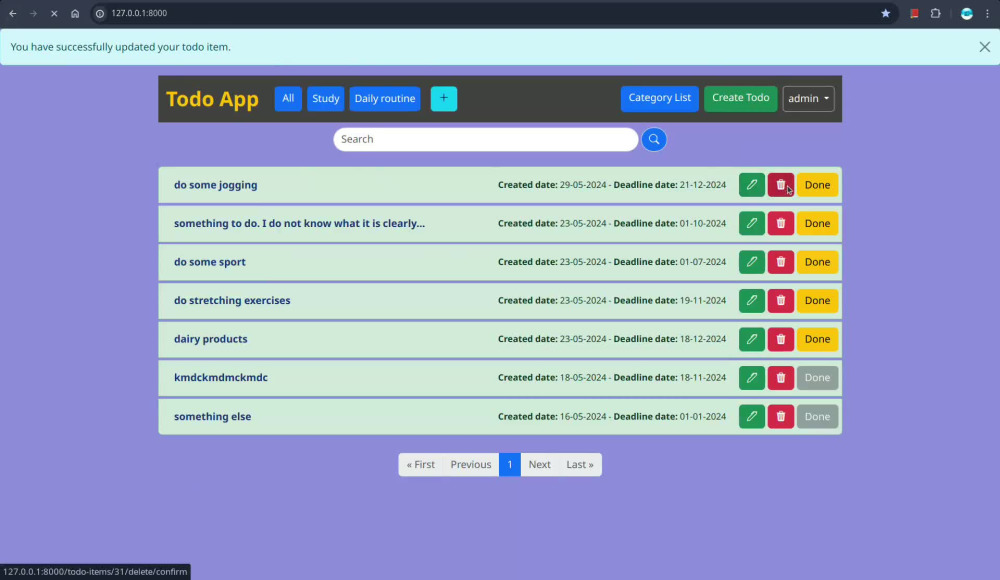1000x580 pixels.
Task: Mark "something to do" item as Done
Action: coord(817,223)
